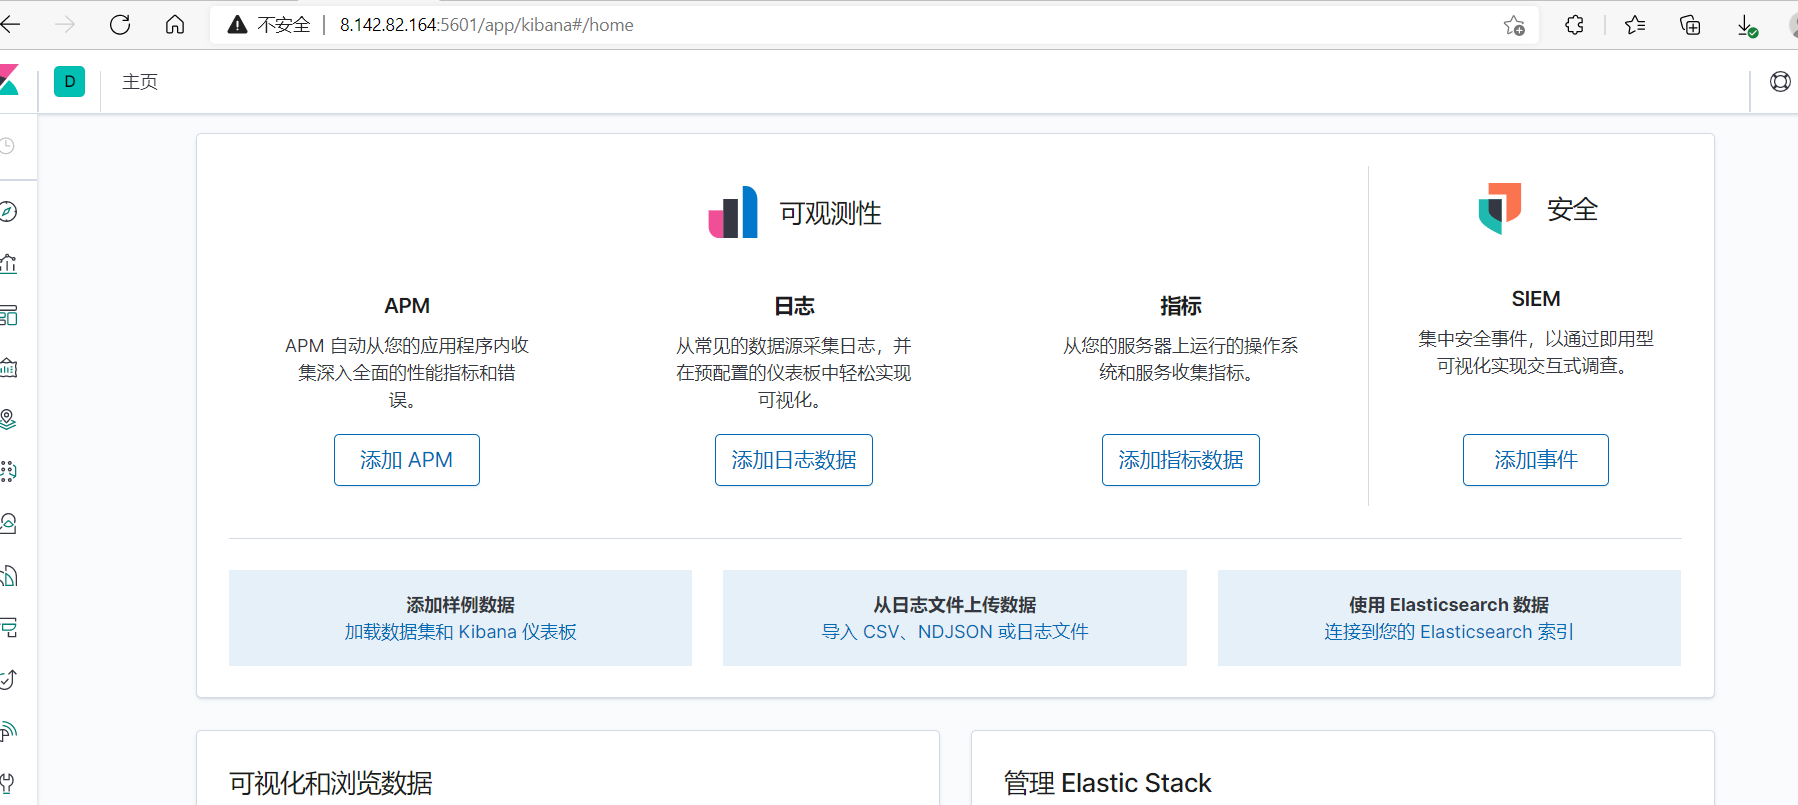Open the favorites list icon
The width and height of the screenshot is (1798, 805).
tap(1635, 25)
